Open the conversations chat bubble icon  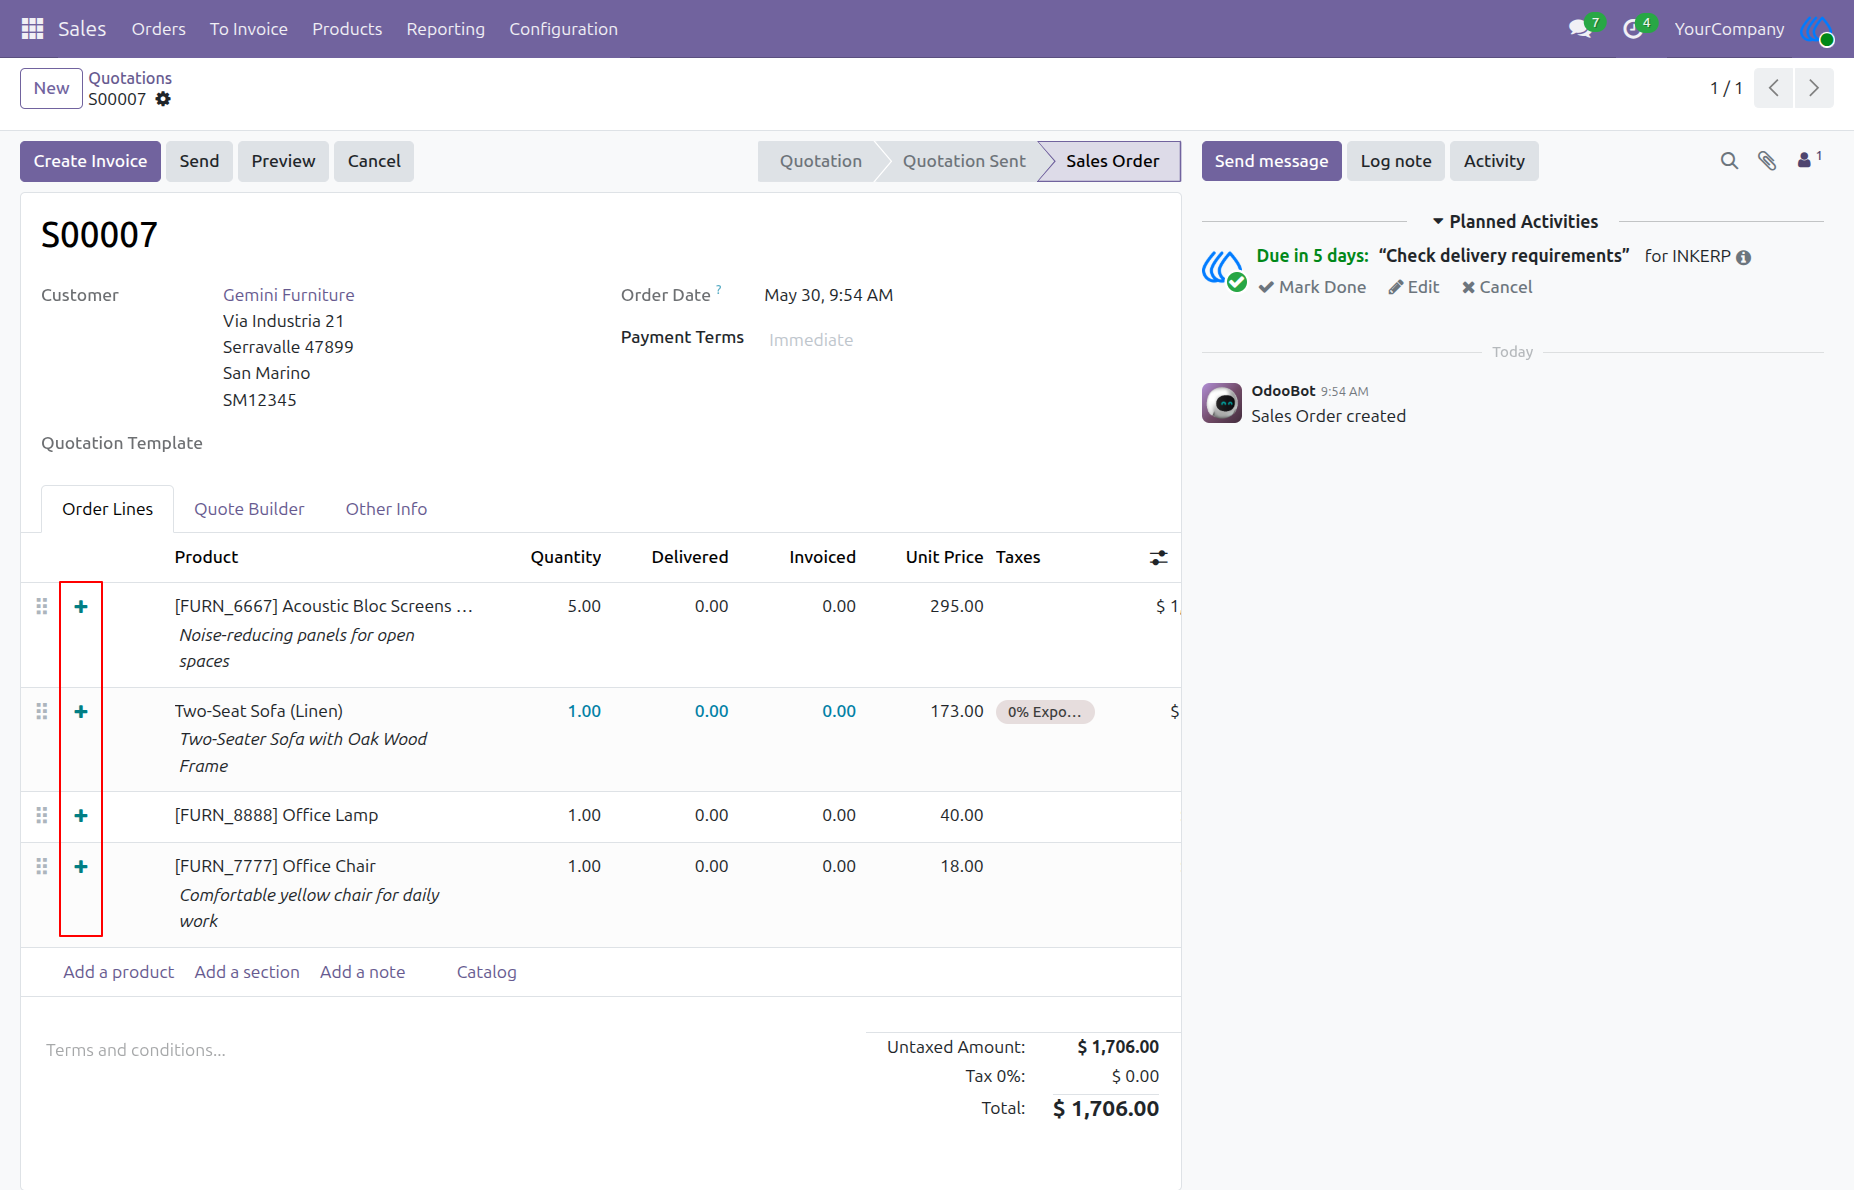coord(1580,29)
